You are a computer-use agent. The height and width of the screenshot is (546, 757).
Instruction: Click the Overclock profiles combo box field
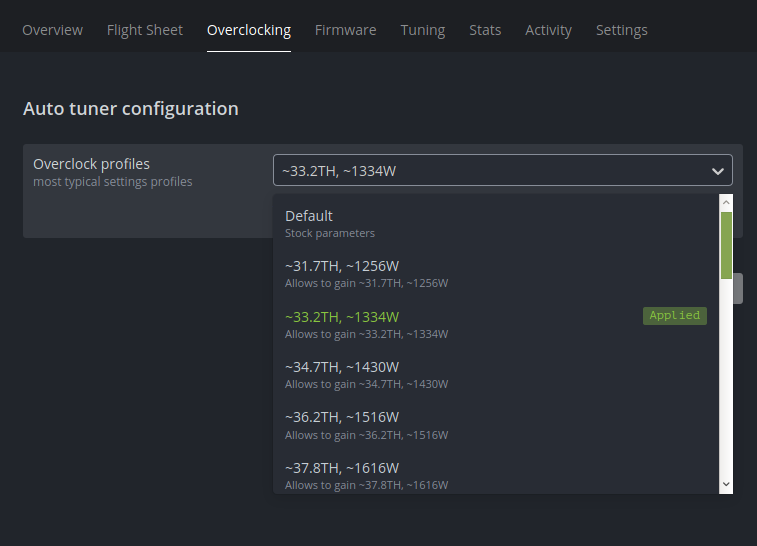point(490,171)
